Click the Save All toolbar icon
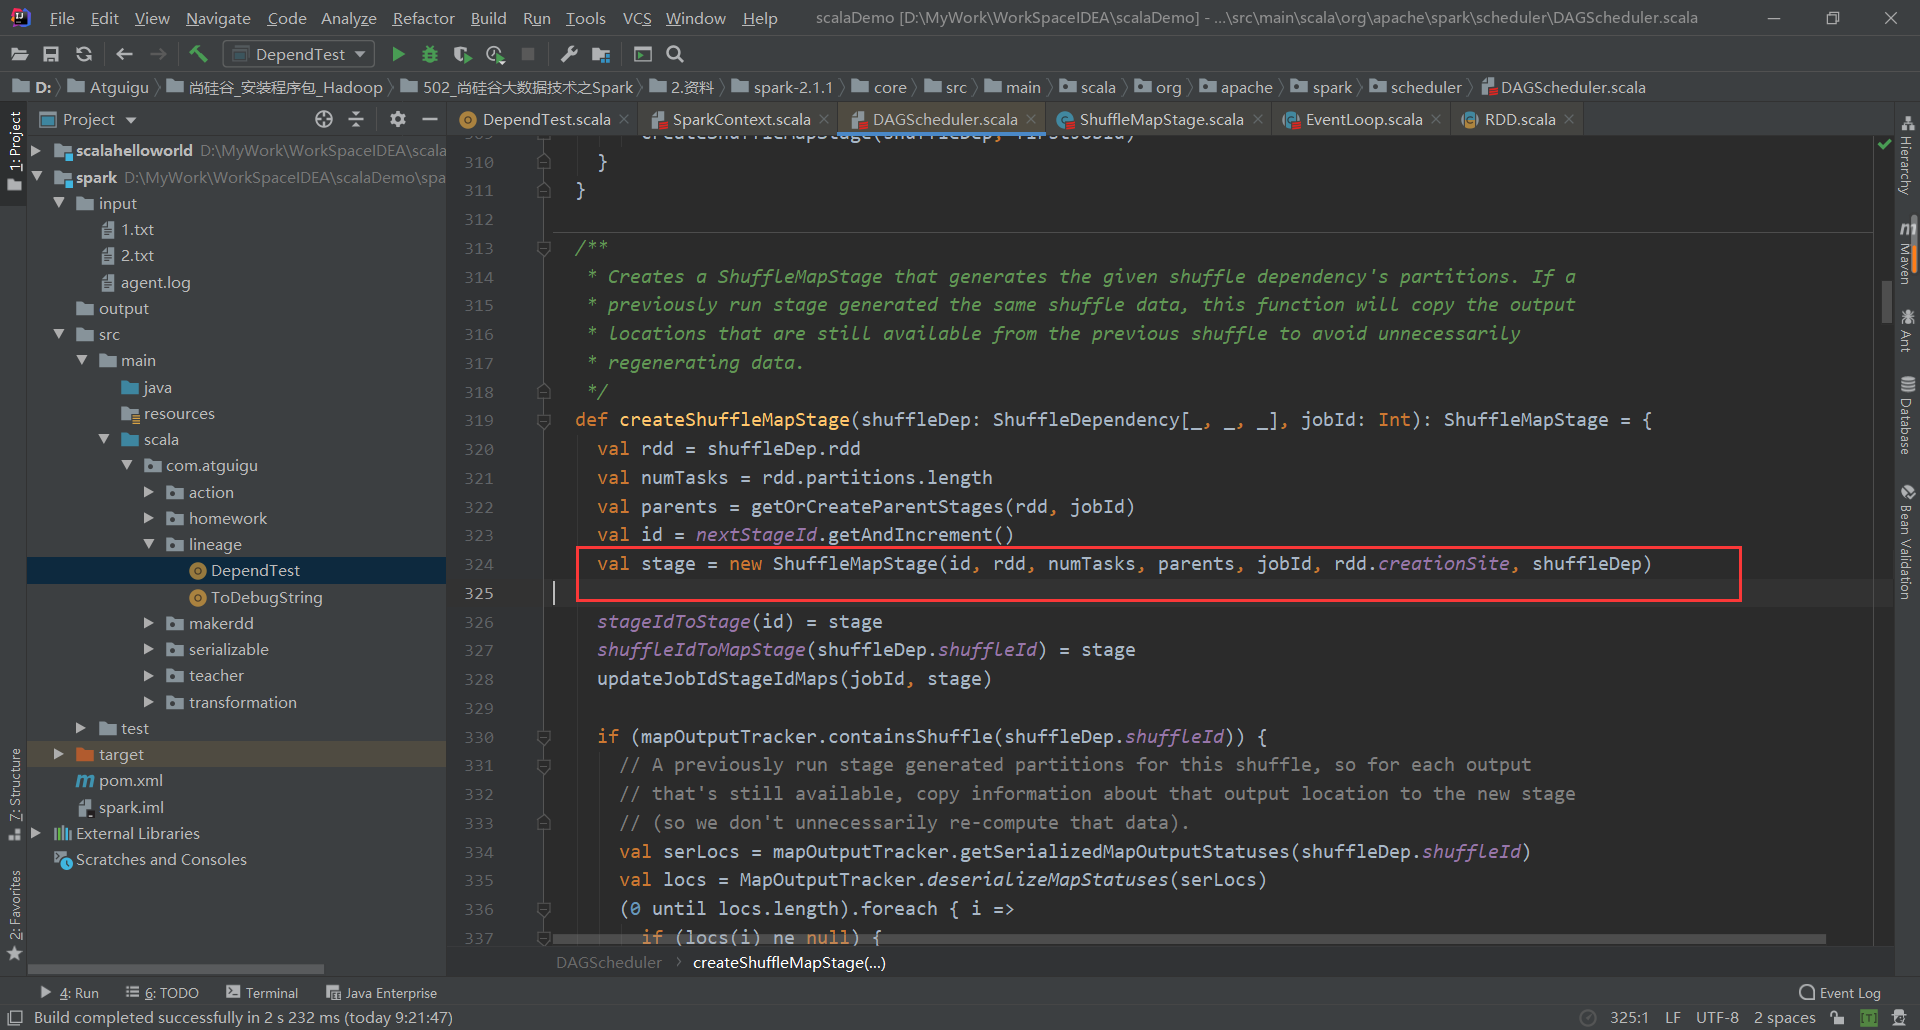Viewport: 1920px width, 1030px height. click(x=51, y=54)
